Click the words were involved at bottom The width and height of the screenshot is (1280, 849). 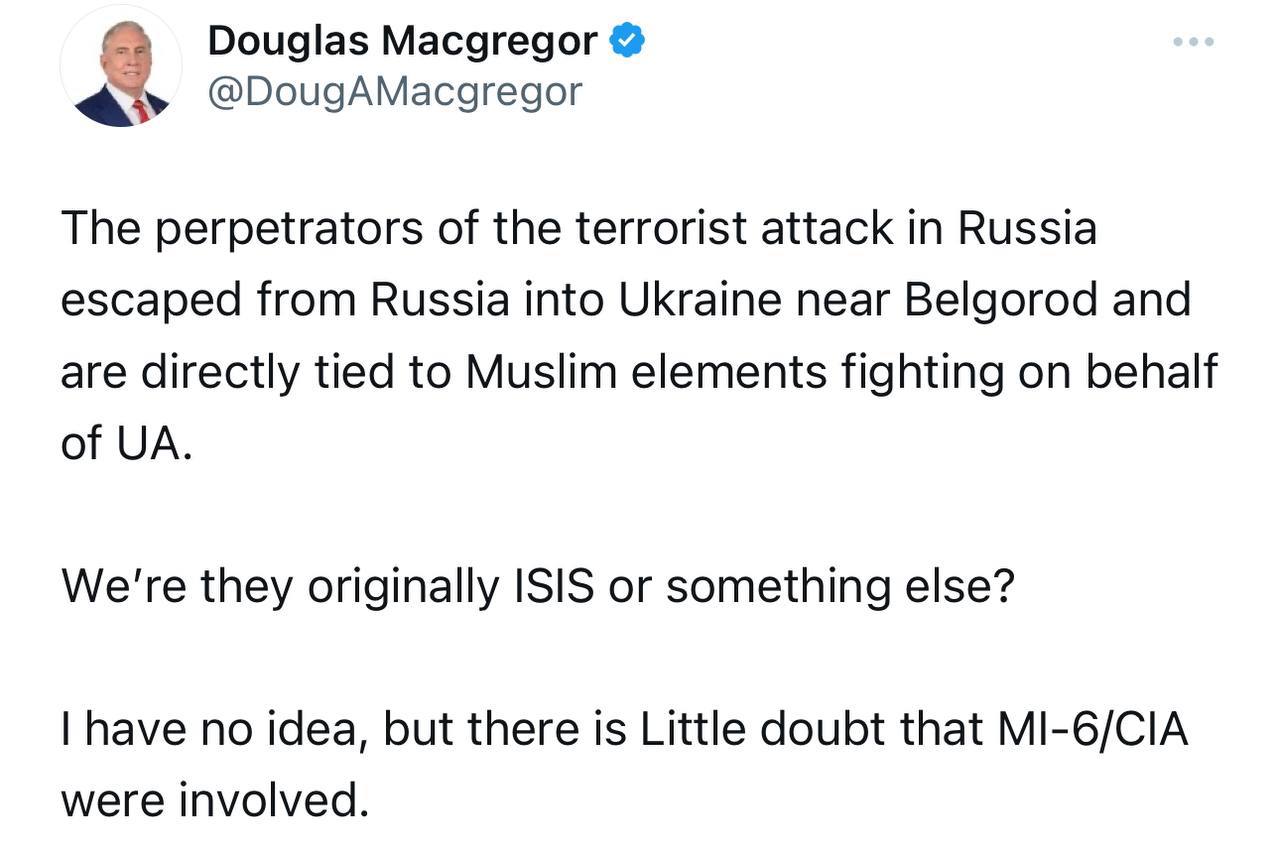click(208, 801)
